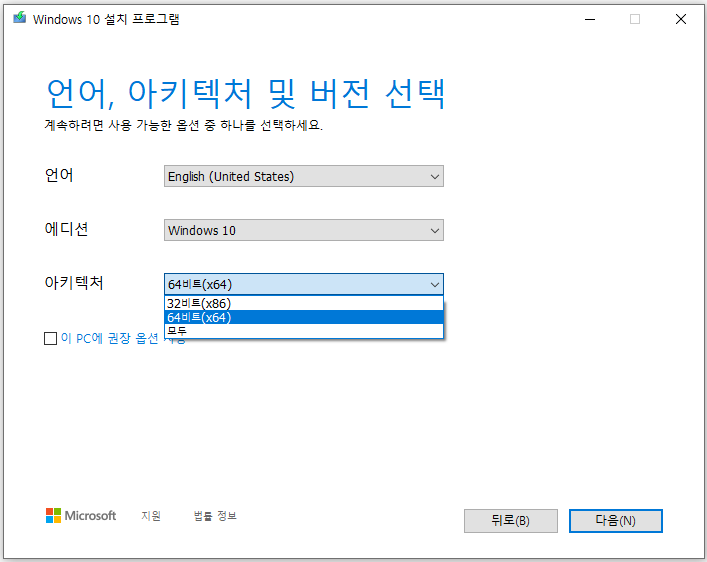Collapse the architecture dropdown showing 64비트(x64)

[303, 284]
